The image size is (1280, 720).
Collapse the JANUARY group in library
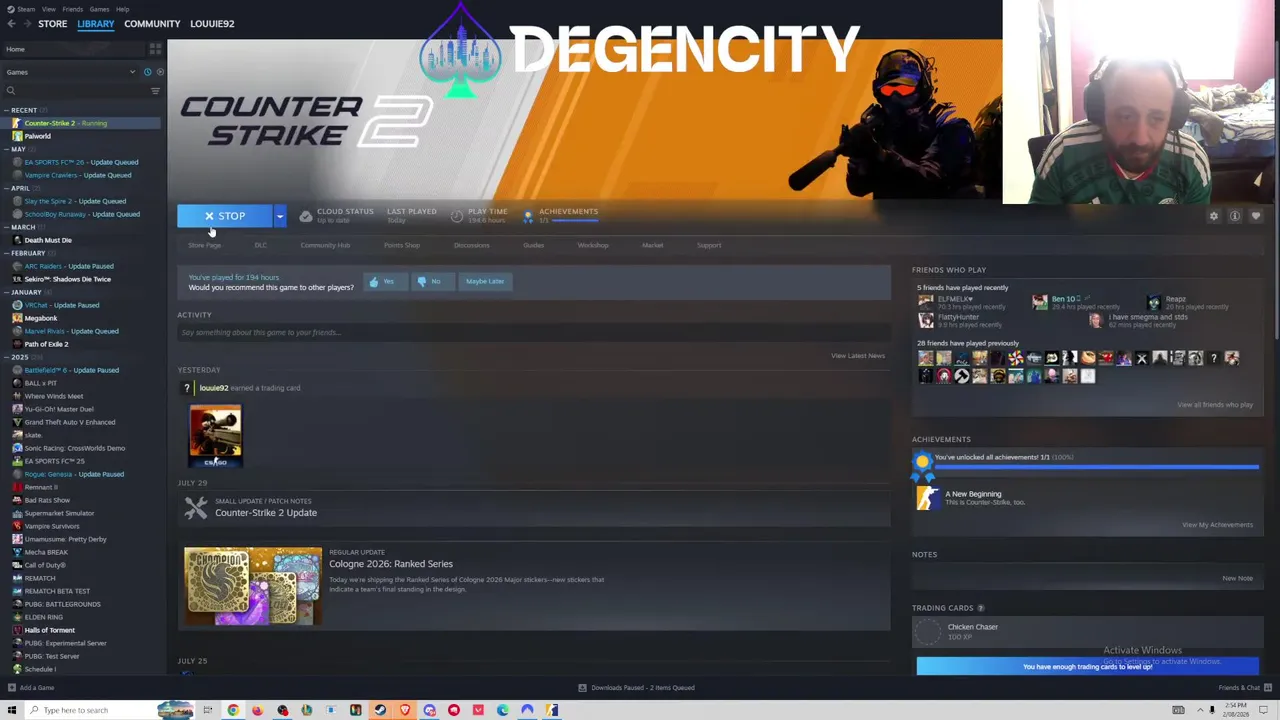(x=7, y=292)
